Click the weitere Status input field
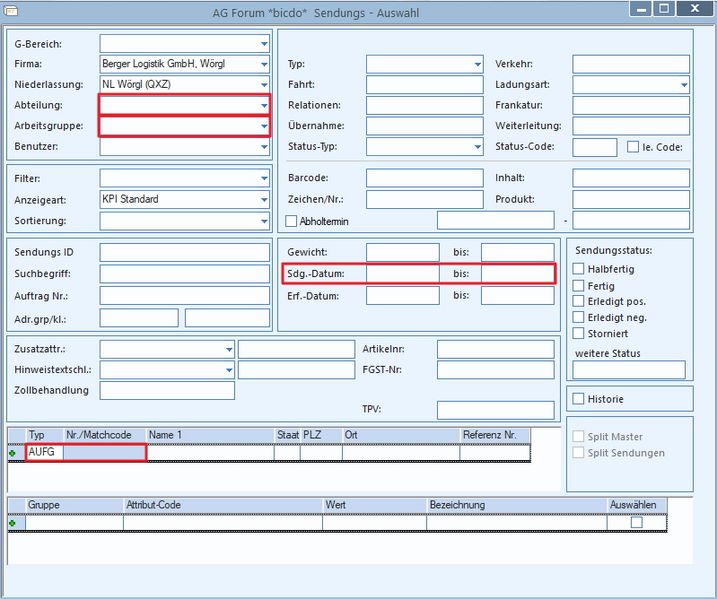 pyautogui.click(x=629, y=370)
